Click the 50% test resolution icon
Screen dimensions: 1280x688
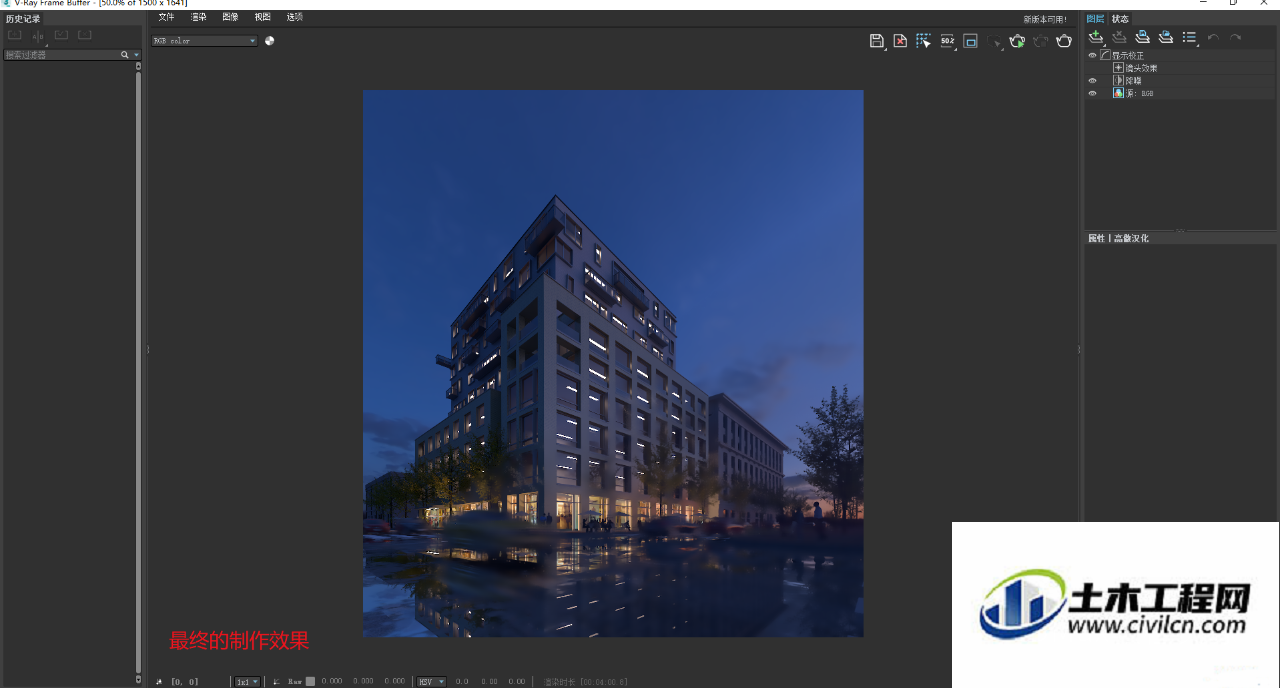pos(947,41)
